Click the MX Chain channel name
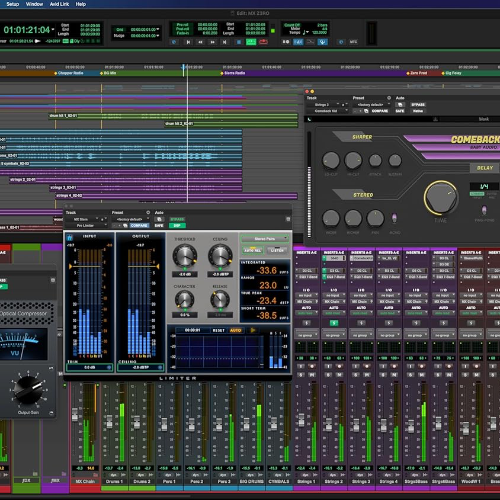This screenshot has height=500, width=500. click(x=85, y=481)
